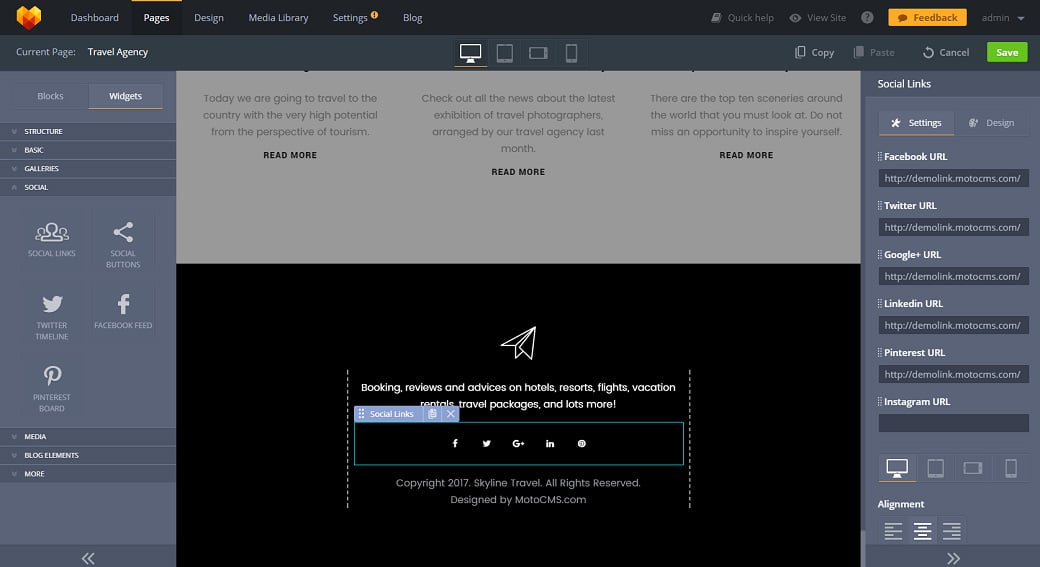Click the Facebook icon in footer
This screenshot has height=567, width=1040.
[x=455, y=443]
